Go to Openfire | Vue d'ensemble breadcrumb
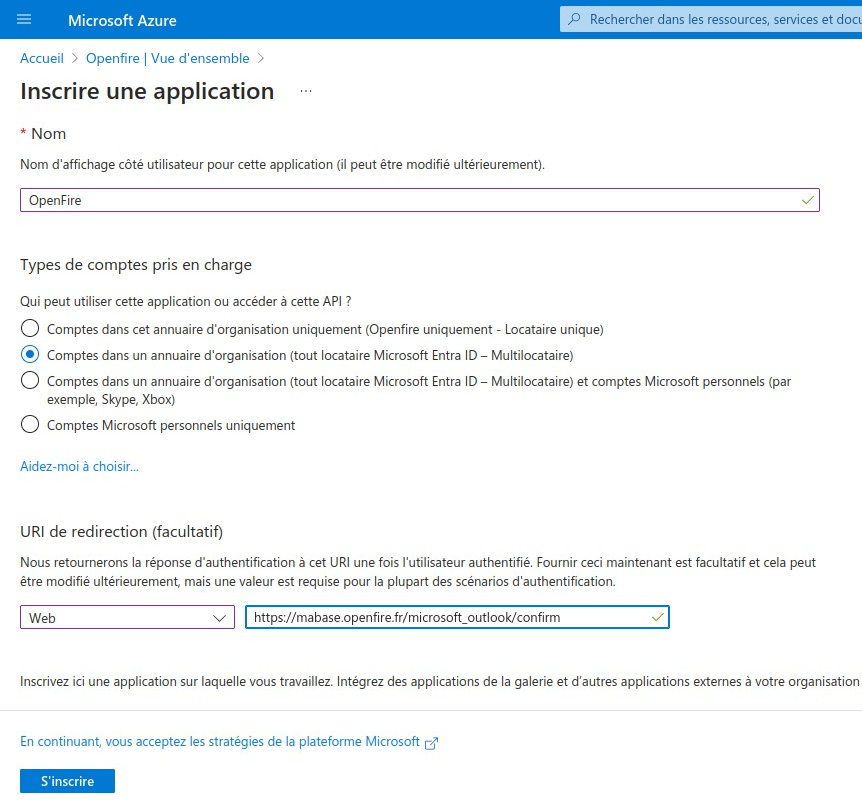The width and height of the screenshot is (862, 802). (x=168, y=58)
